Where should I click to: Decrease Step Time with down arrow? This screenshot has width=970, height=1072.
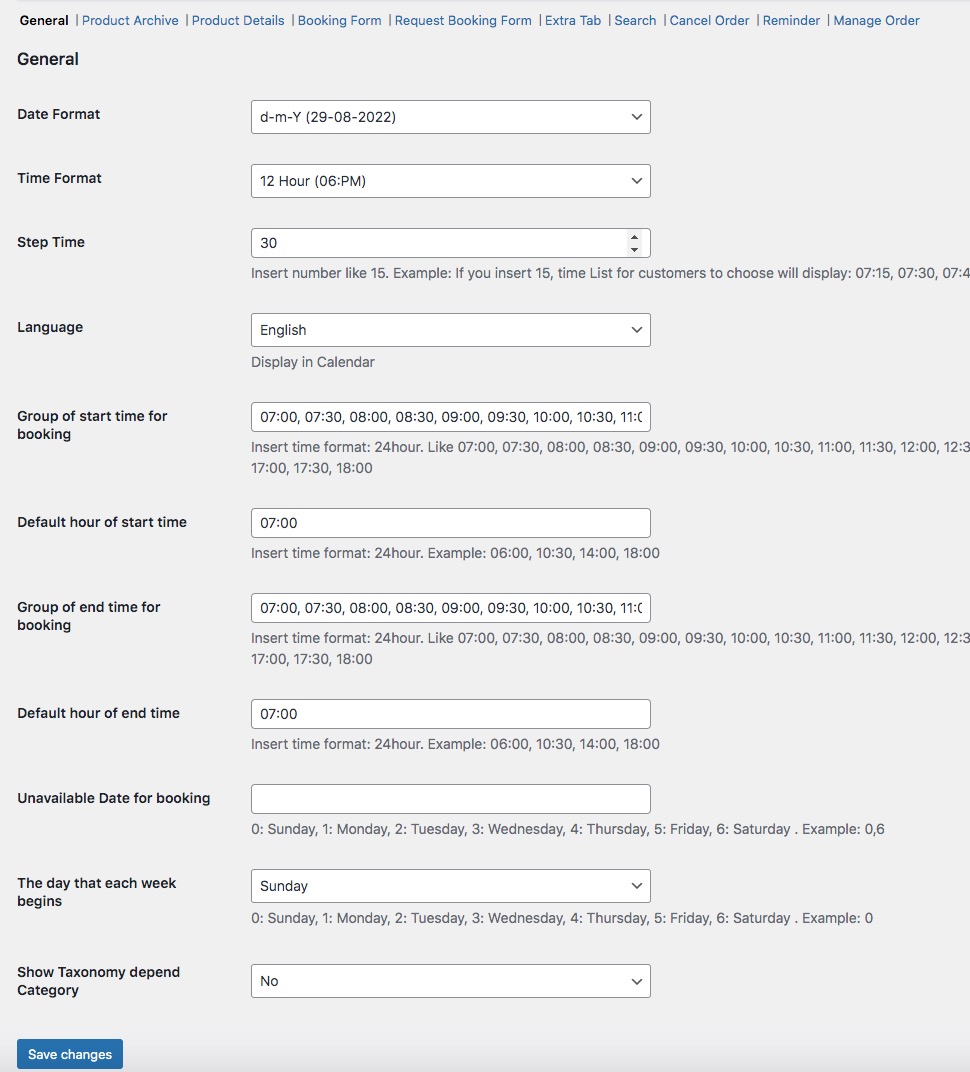tap(634, 249)
